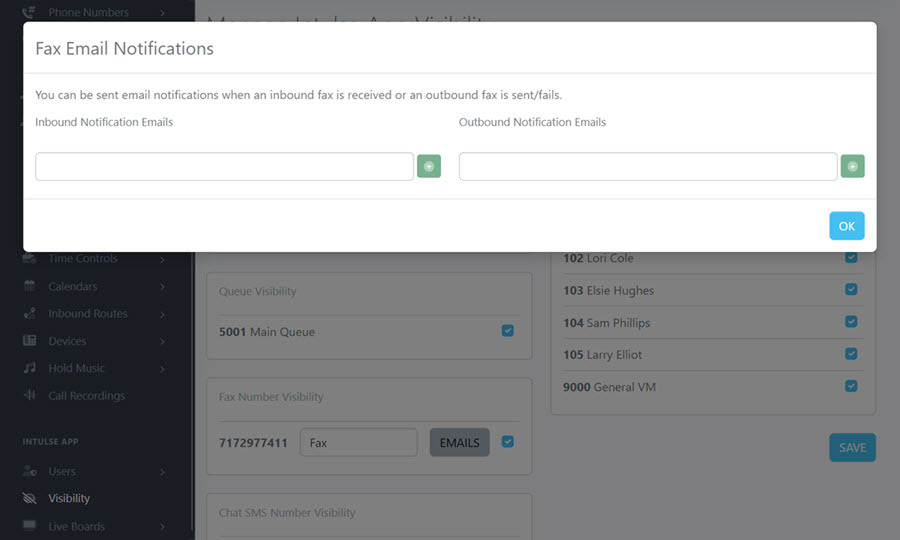The image size is (900, 540).
Task: Open the Call Recordings menu item
Action: pyautogui.click(x=86, y=396)
